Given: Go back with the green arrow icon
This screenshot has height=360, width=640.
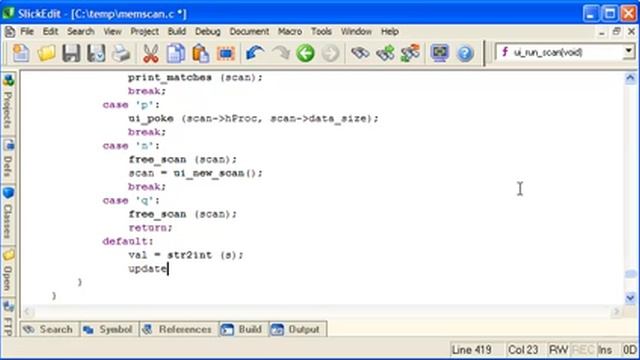Looking at the screenshot, I should 305,53.
